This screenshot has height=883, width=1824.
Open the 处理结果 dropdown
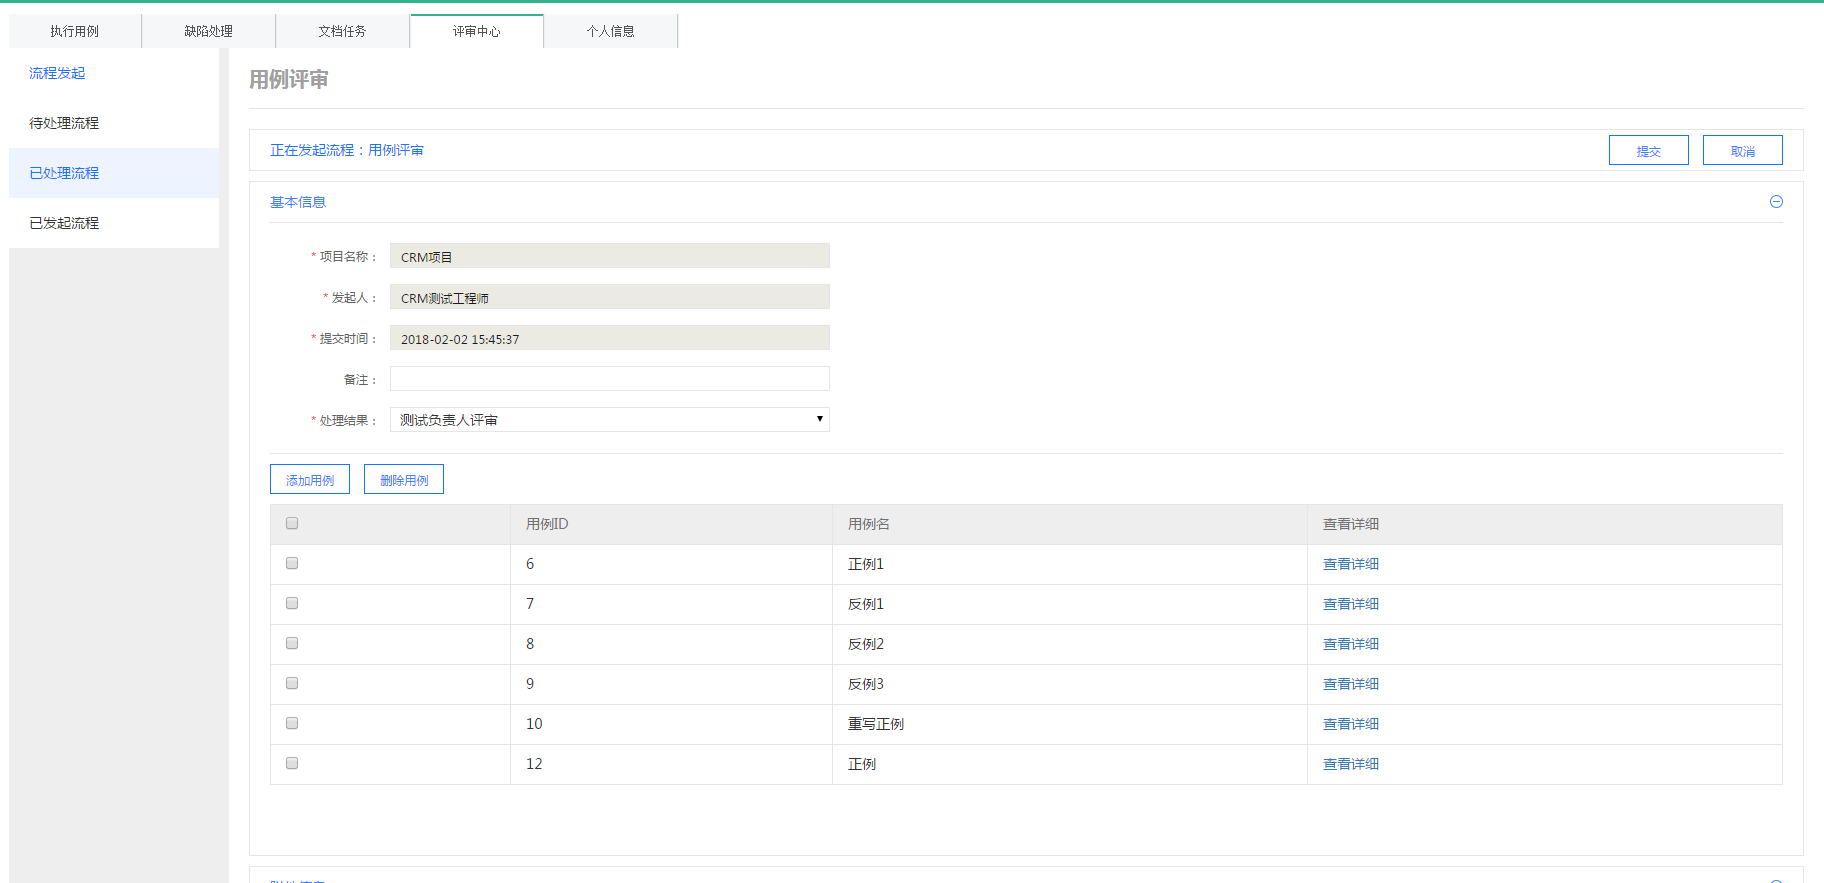609,420
